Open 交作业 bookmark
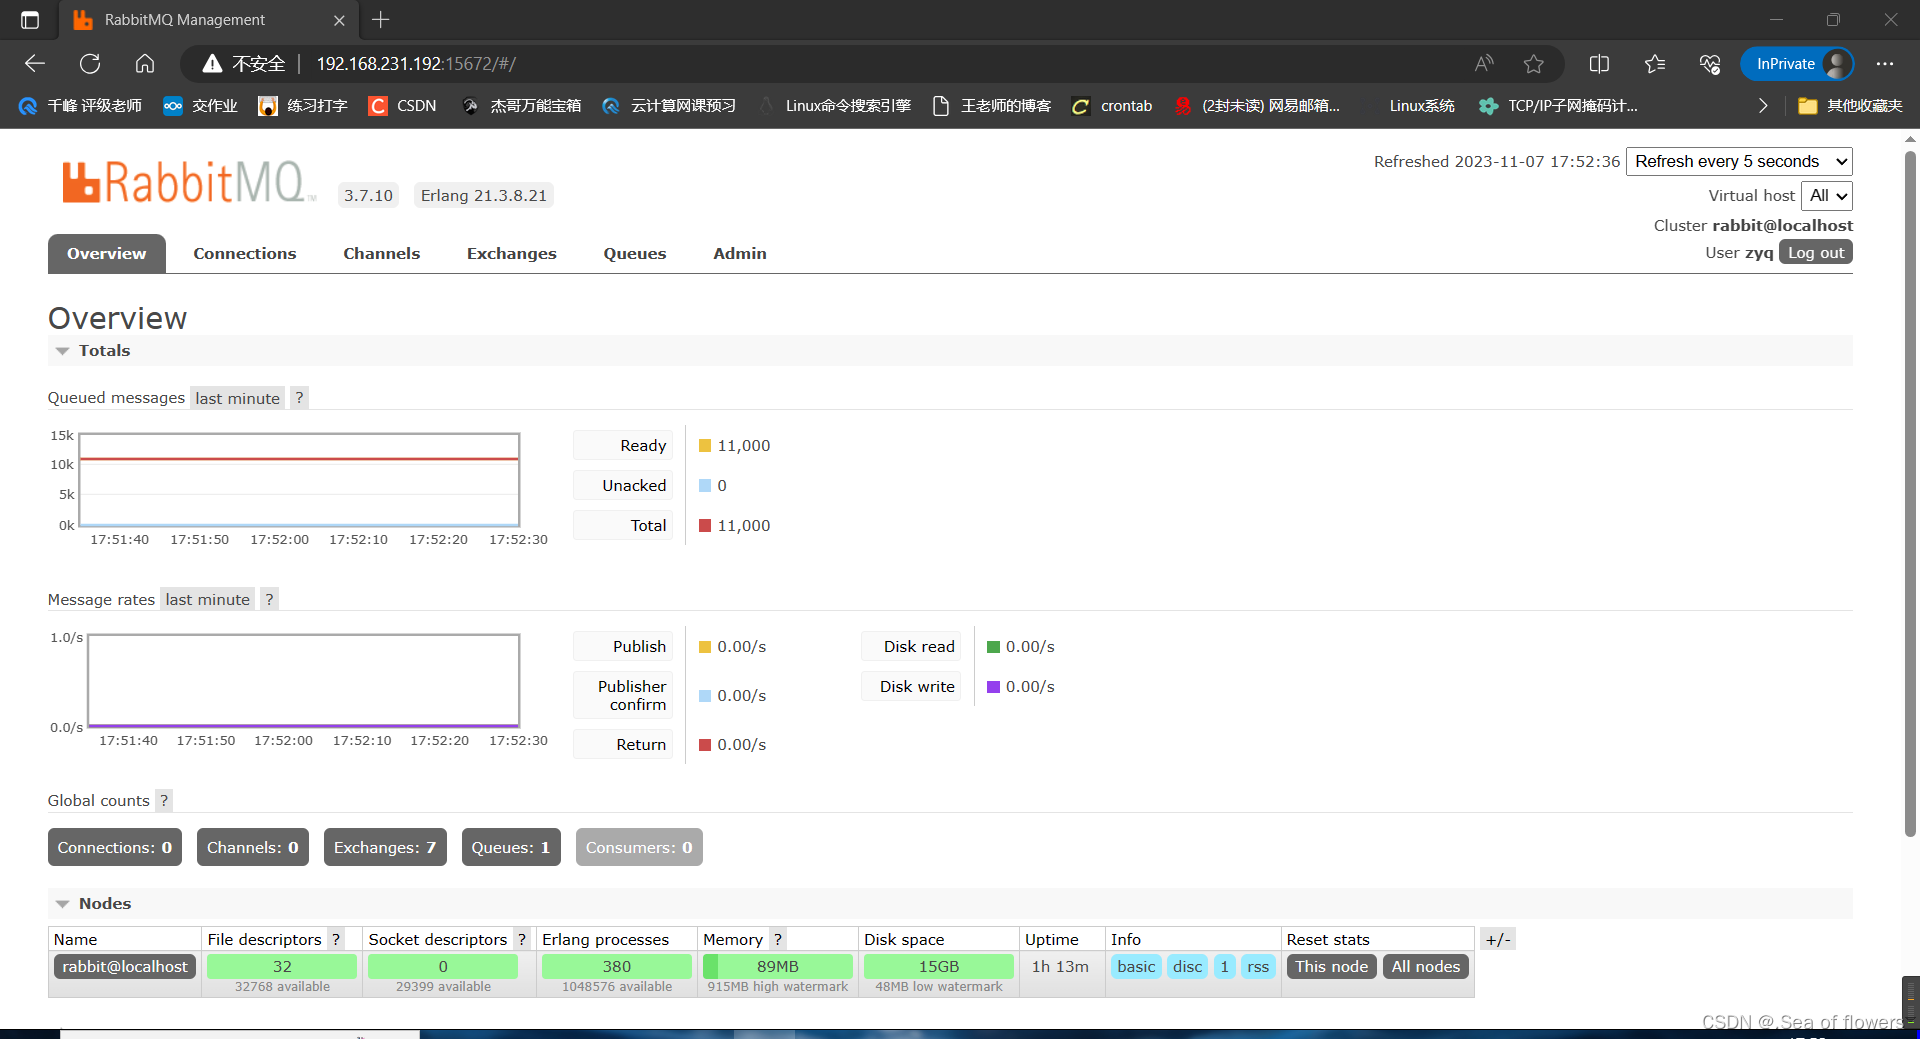 coord(200,106)
